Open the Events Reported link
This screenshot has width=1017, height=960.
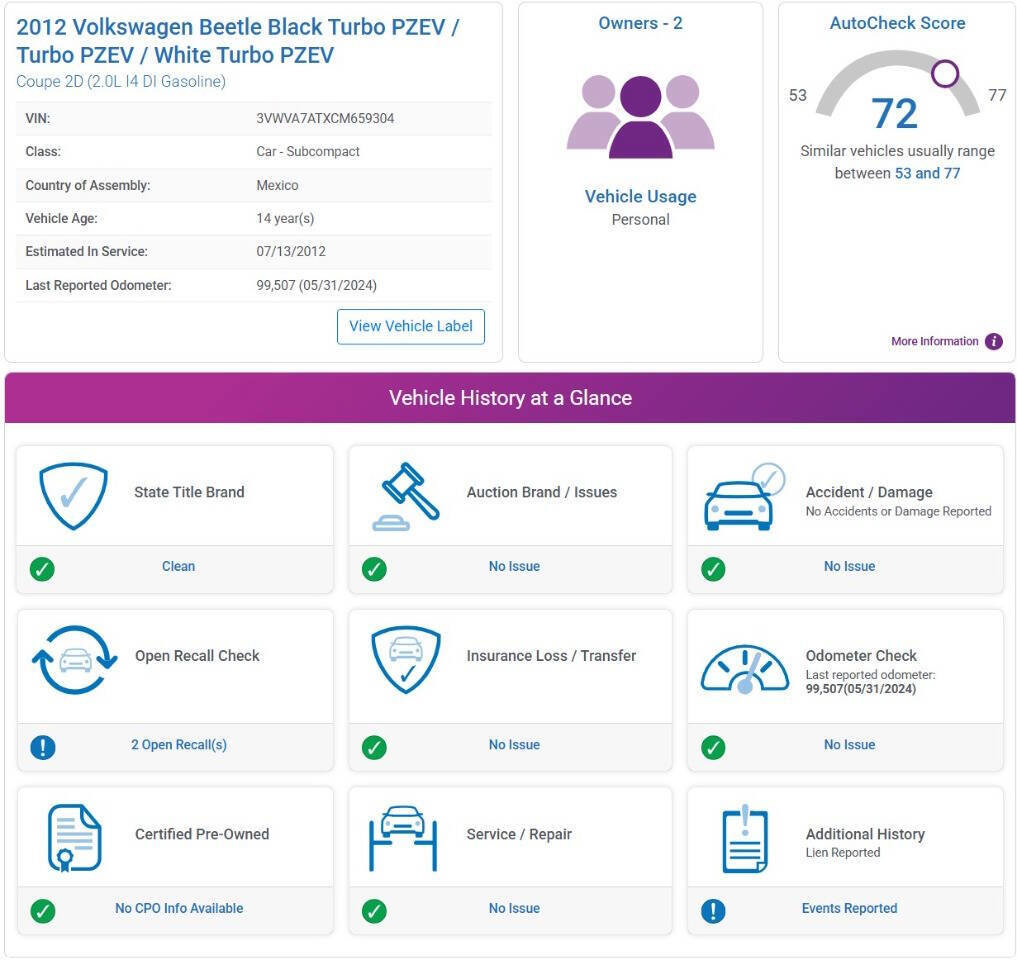849,908
